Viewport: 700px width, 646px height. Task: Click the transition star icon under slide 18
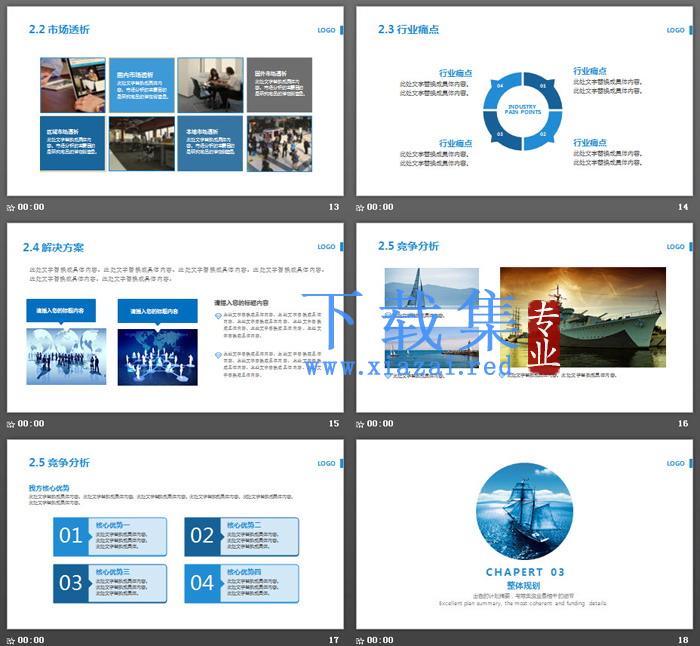pos(360,641)
